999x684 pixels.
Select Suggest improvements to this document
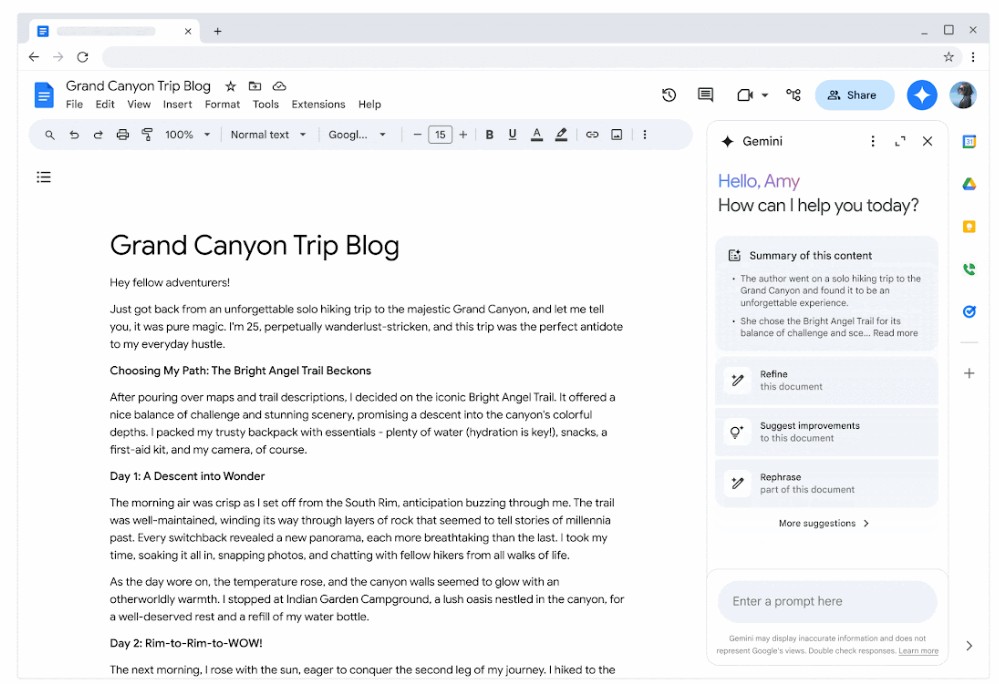[827, 432]
